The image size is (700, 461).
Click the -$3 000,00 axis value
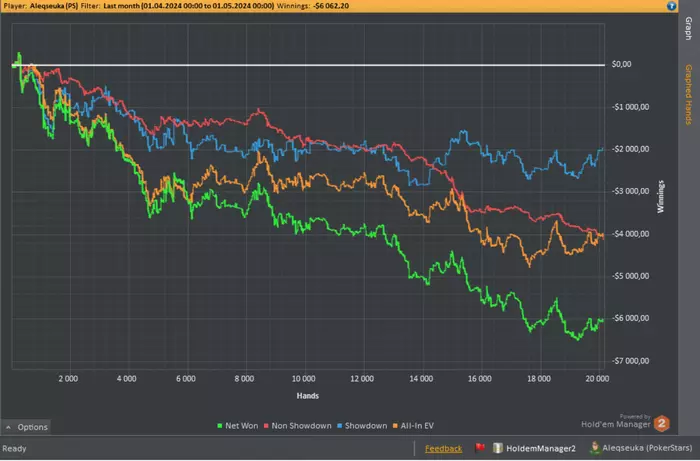point(630,191)
